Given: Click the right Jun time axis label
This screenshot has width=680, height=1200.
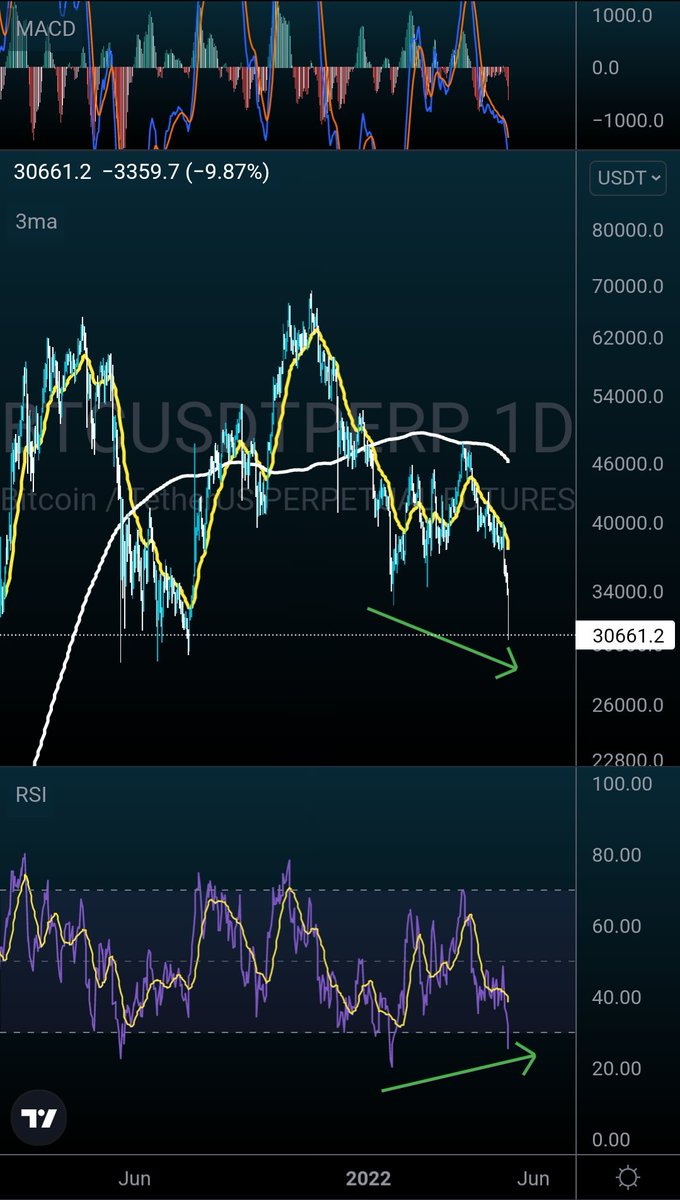Looking at the screenshot, I should coord(533,1177).
